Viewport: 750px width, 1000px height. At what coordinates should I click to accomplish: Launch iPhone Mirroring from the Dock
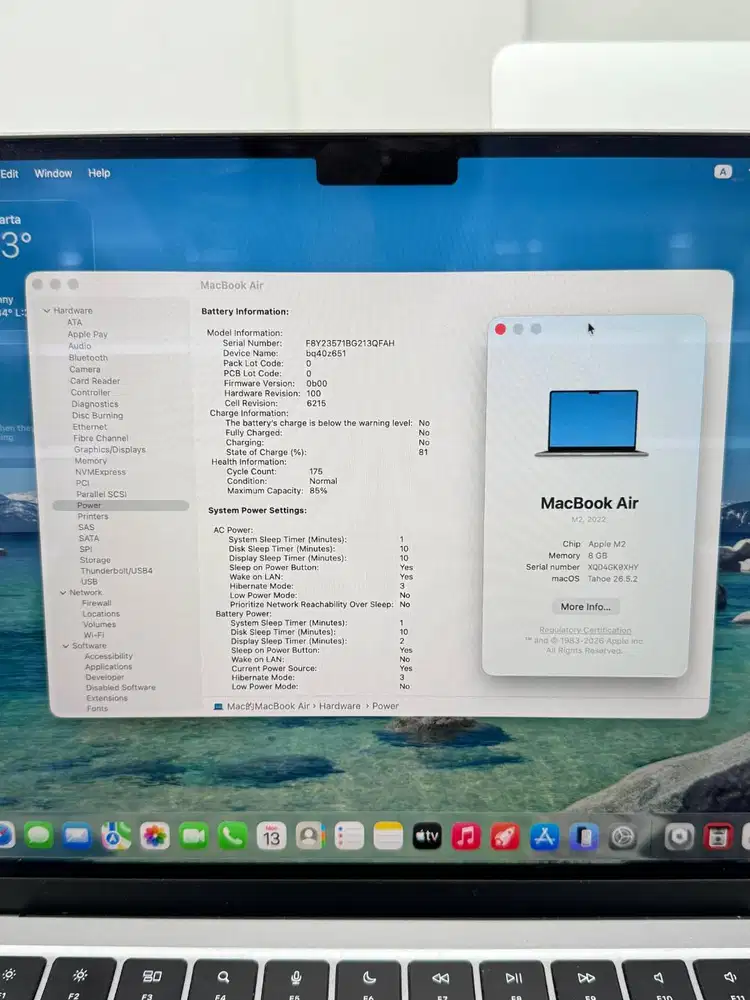point(584,837)
